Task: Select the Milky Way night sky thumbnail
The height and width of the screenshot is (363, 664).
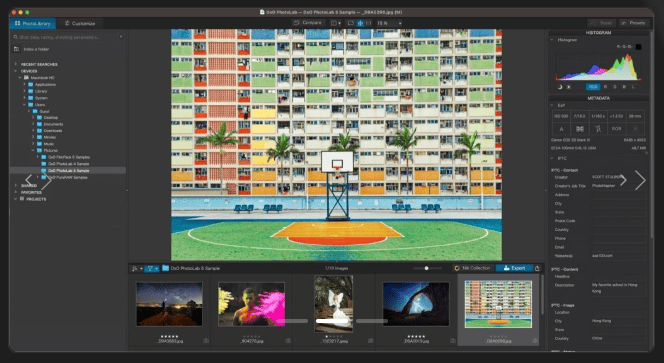Action: pos(169,304)
